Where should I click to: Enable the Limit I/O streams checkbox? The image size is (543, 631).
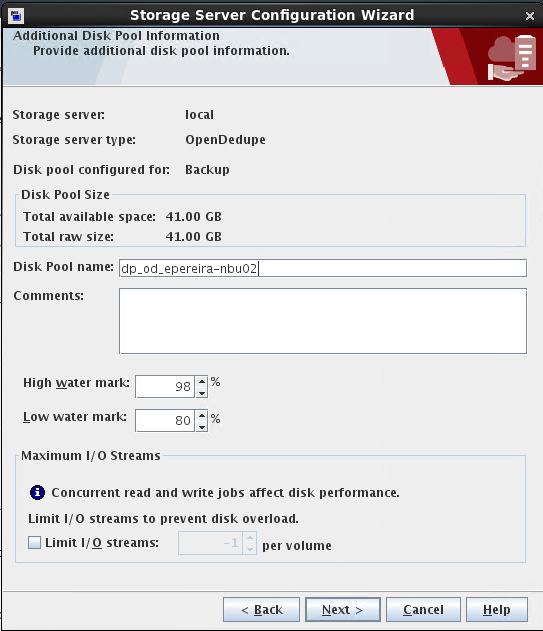[35, 542]
